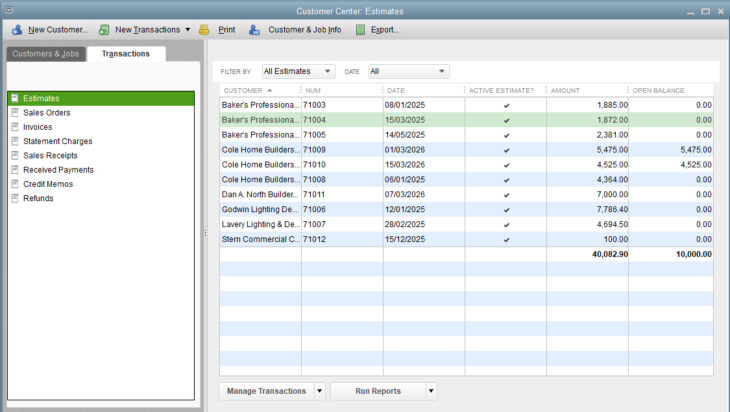
Task: Click the Sales Receipts document icon
Action: [15, 155]
